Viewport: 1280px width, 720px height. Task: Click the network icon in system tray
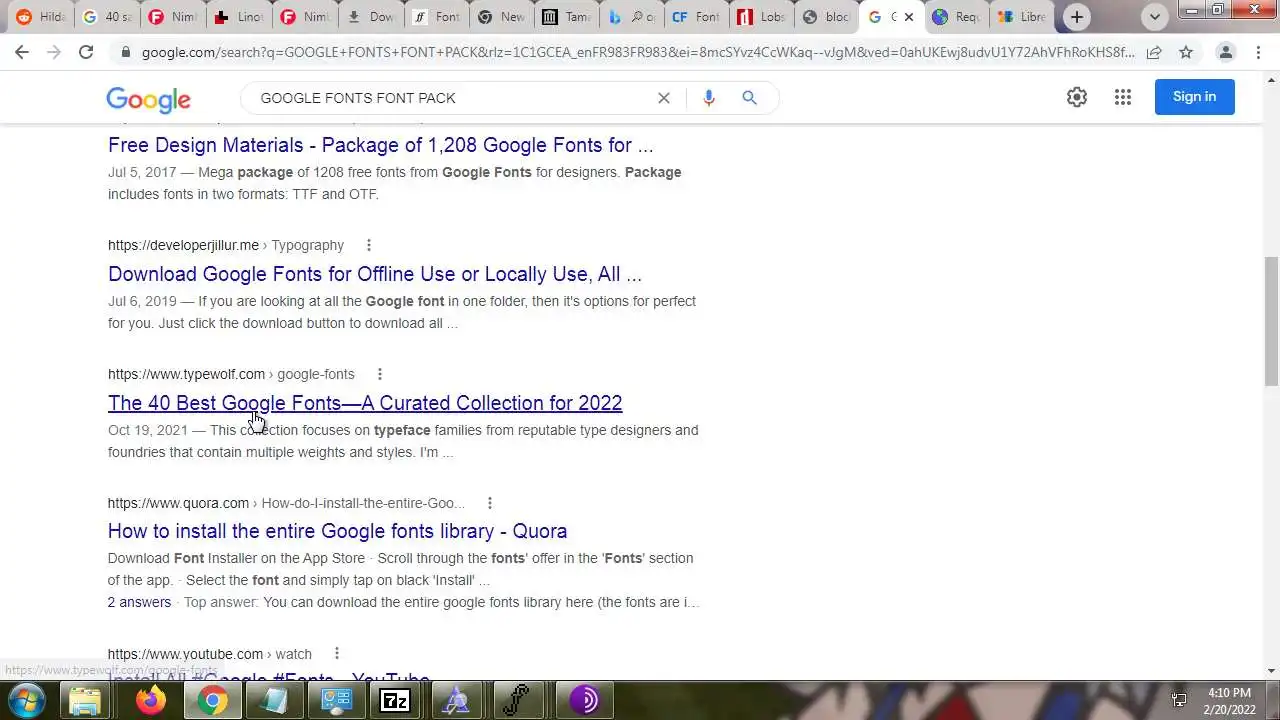tap(1179, 701)
